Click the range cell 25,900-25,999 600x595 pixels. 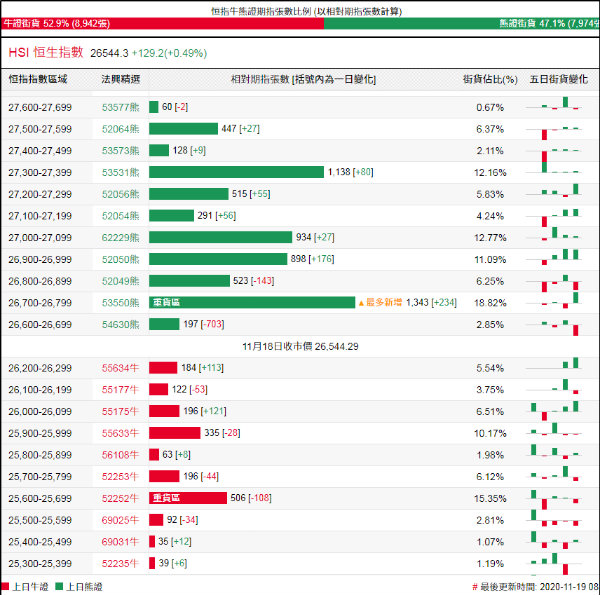pos(40,433)
